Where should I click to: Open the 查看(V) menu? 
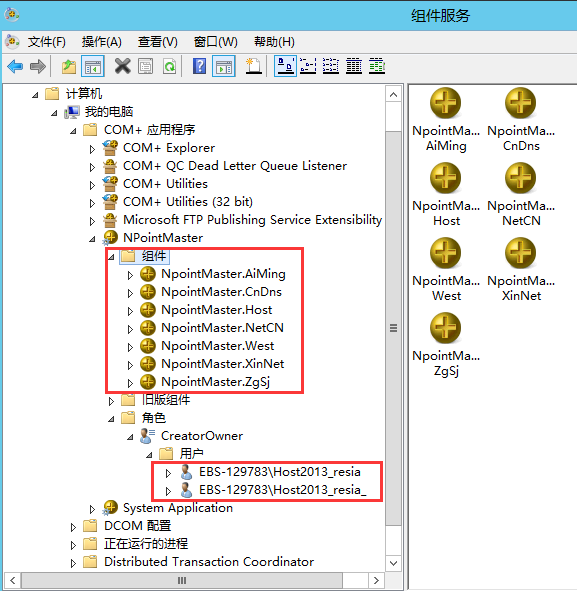(158, 42)
